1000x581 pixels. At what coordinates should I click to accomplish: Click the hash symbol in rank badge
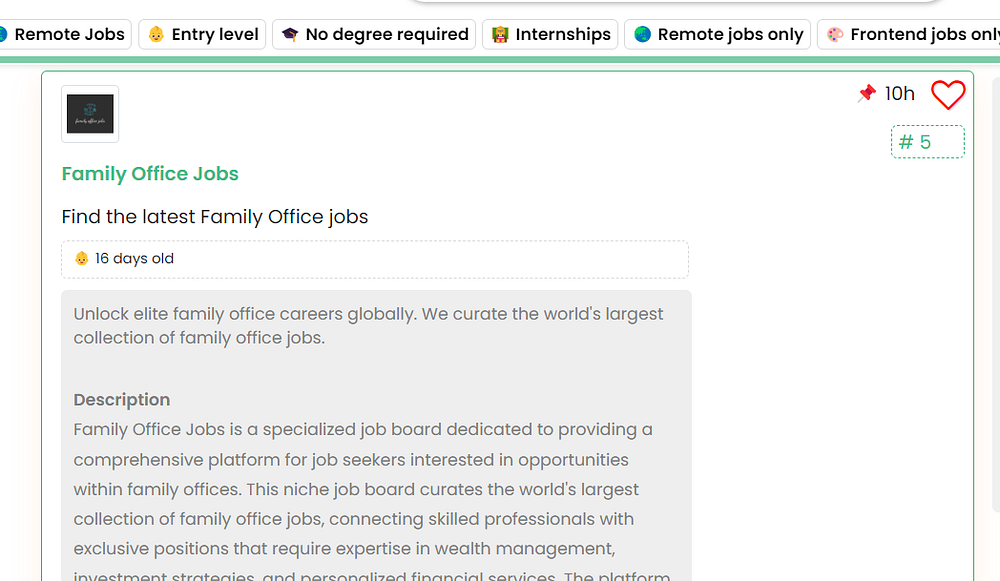(906, 142)
